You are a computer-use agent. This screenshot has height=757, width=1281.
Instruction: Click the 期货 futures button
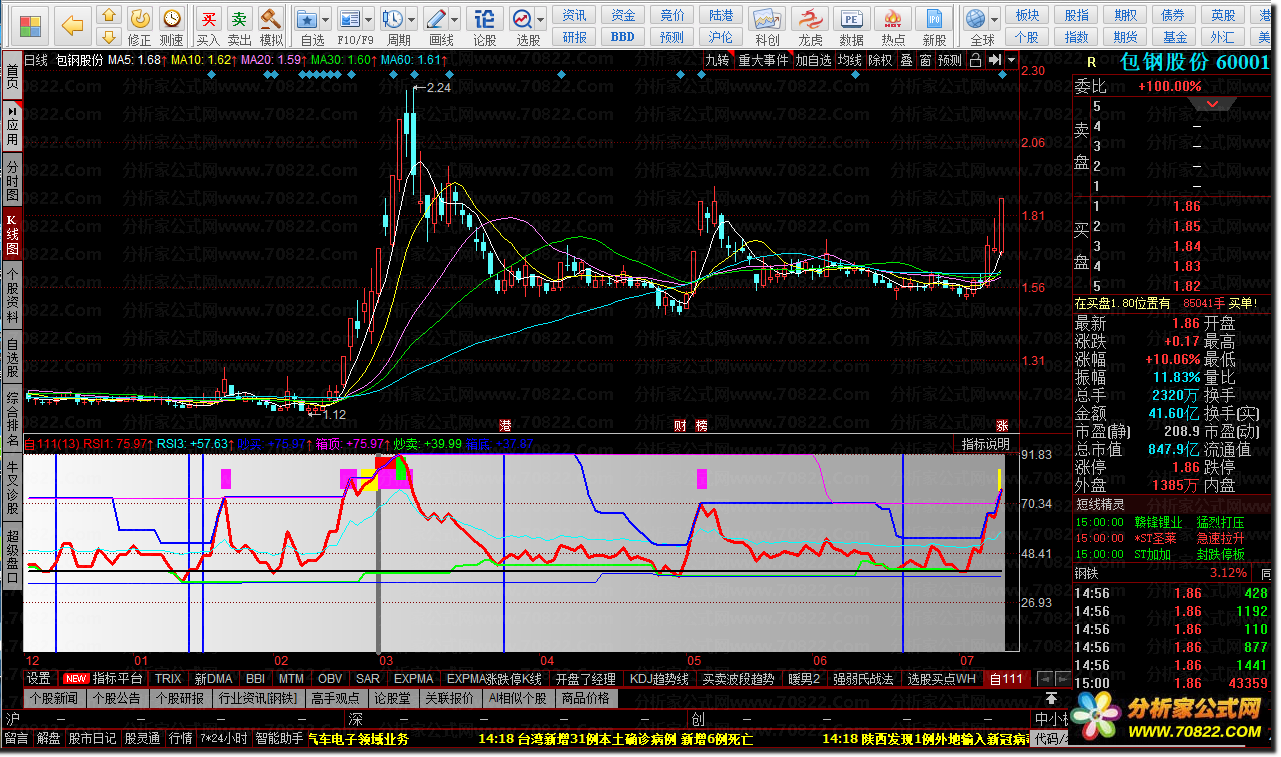(x=1125, y=37)
